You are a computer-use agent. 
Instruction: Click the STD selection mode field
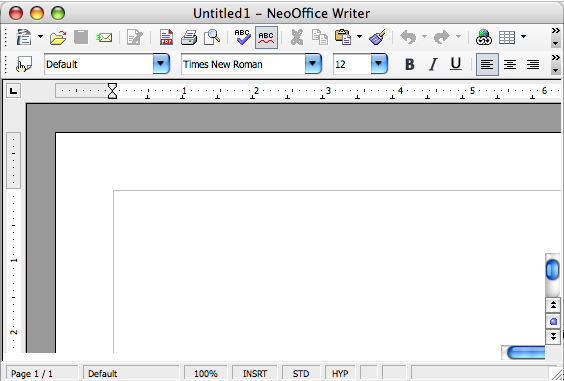coord(301,373)
